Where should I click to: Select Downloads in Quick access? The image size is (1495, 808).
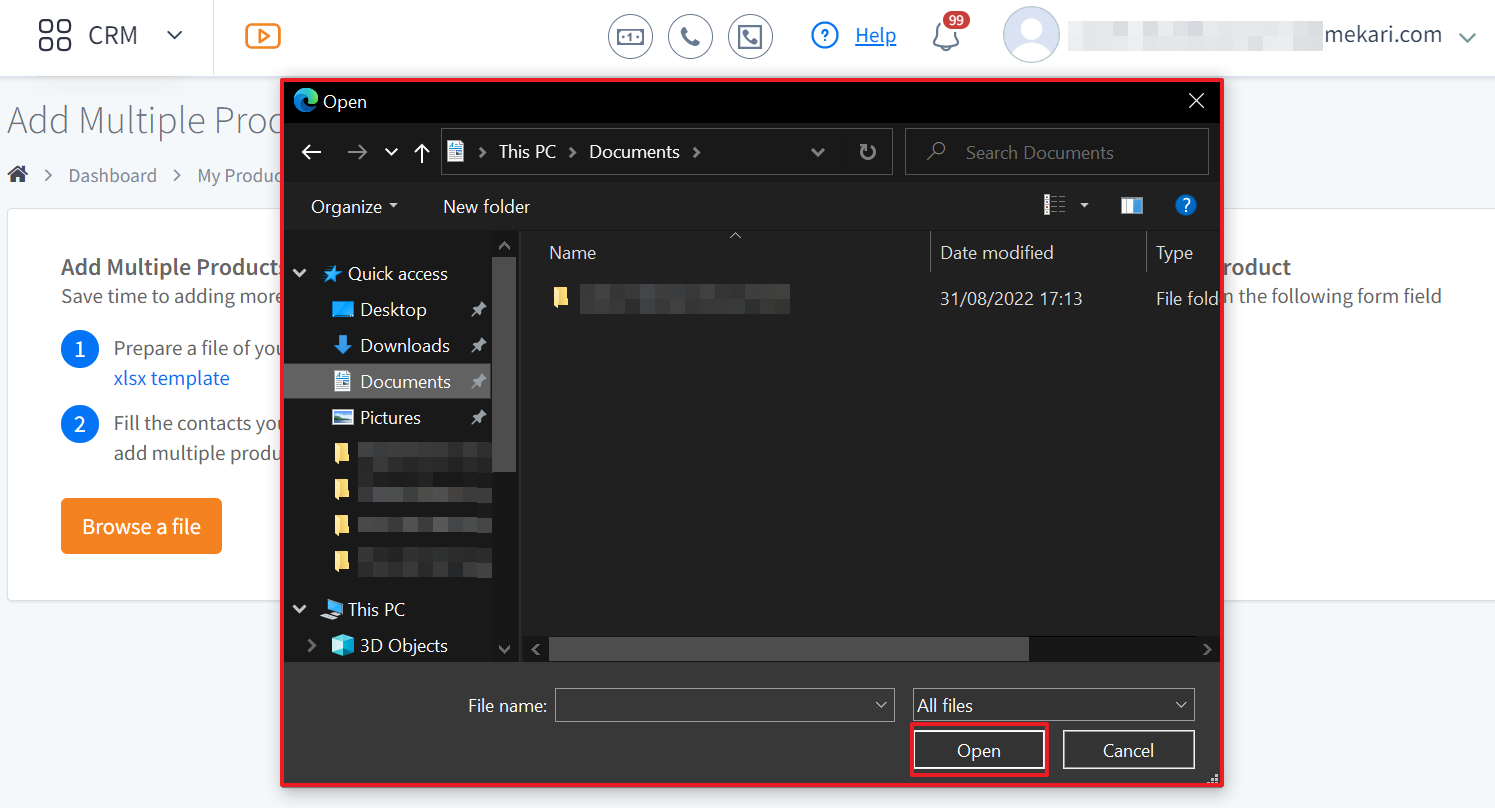pyautogui.click(x=405, y=345)
